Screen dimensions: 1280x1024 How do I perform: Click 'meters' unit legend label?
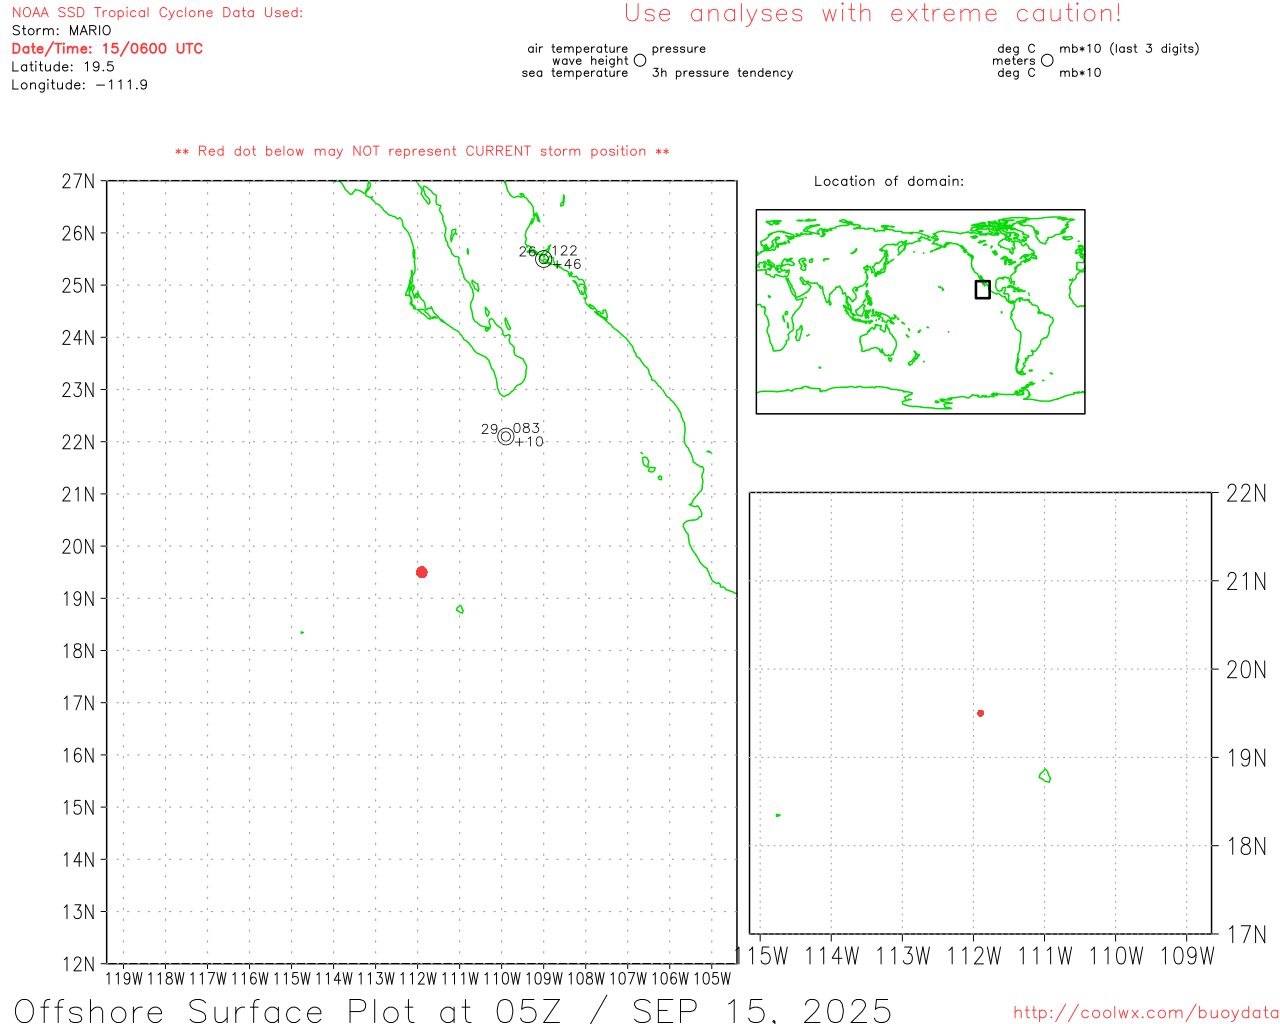click(1014, 60)
